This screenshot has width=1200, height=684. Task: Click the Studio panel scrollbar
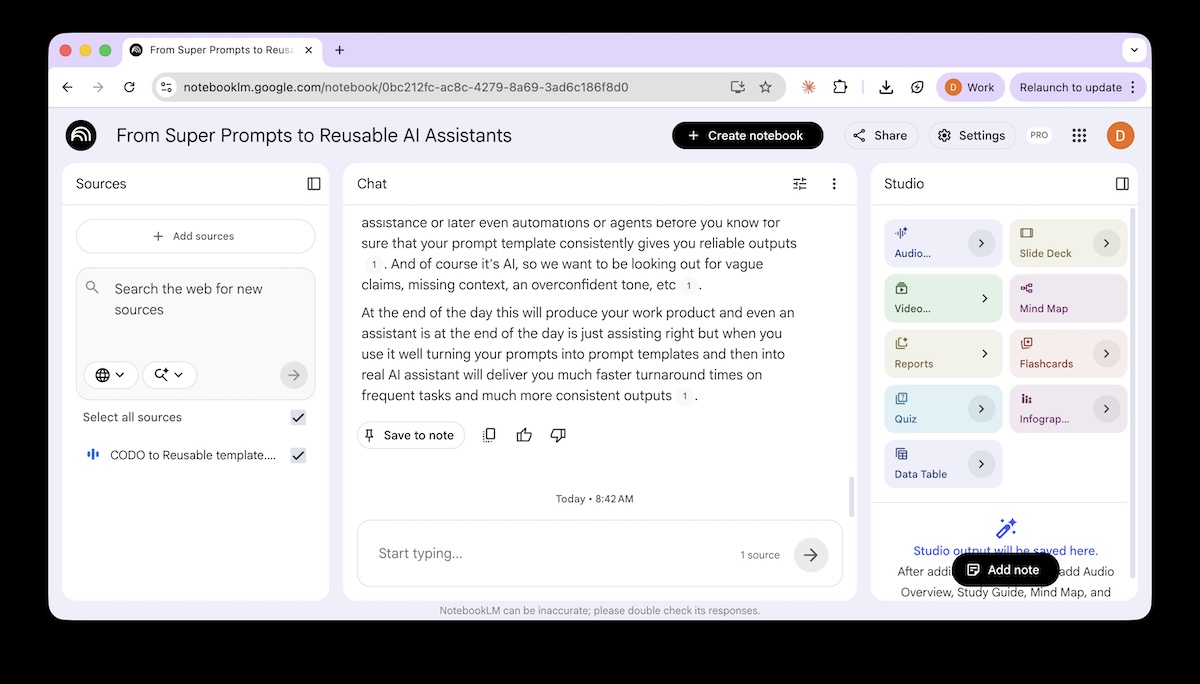pos(1133,392)
